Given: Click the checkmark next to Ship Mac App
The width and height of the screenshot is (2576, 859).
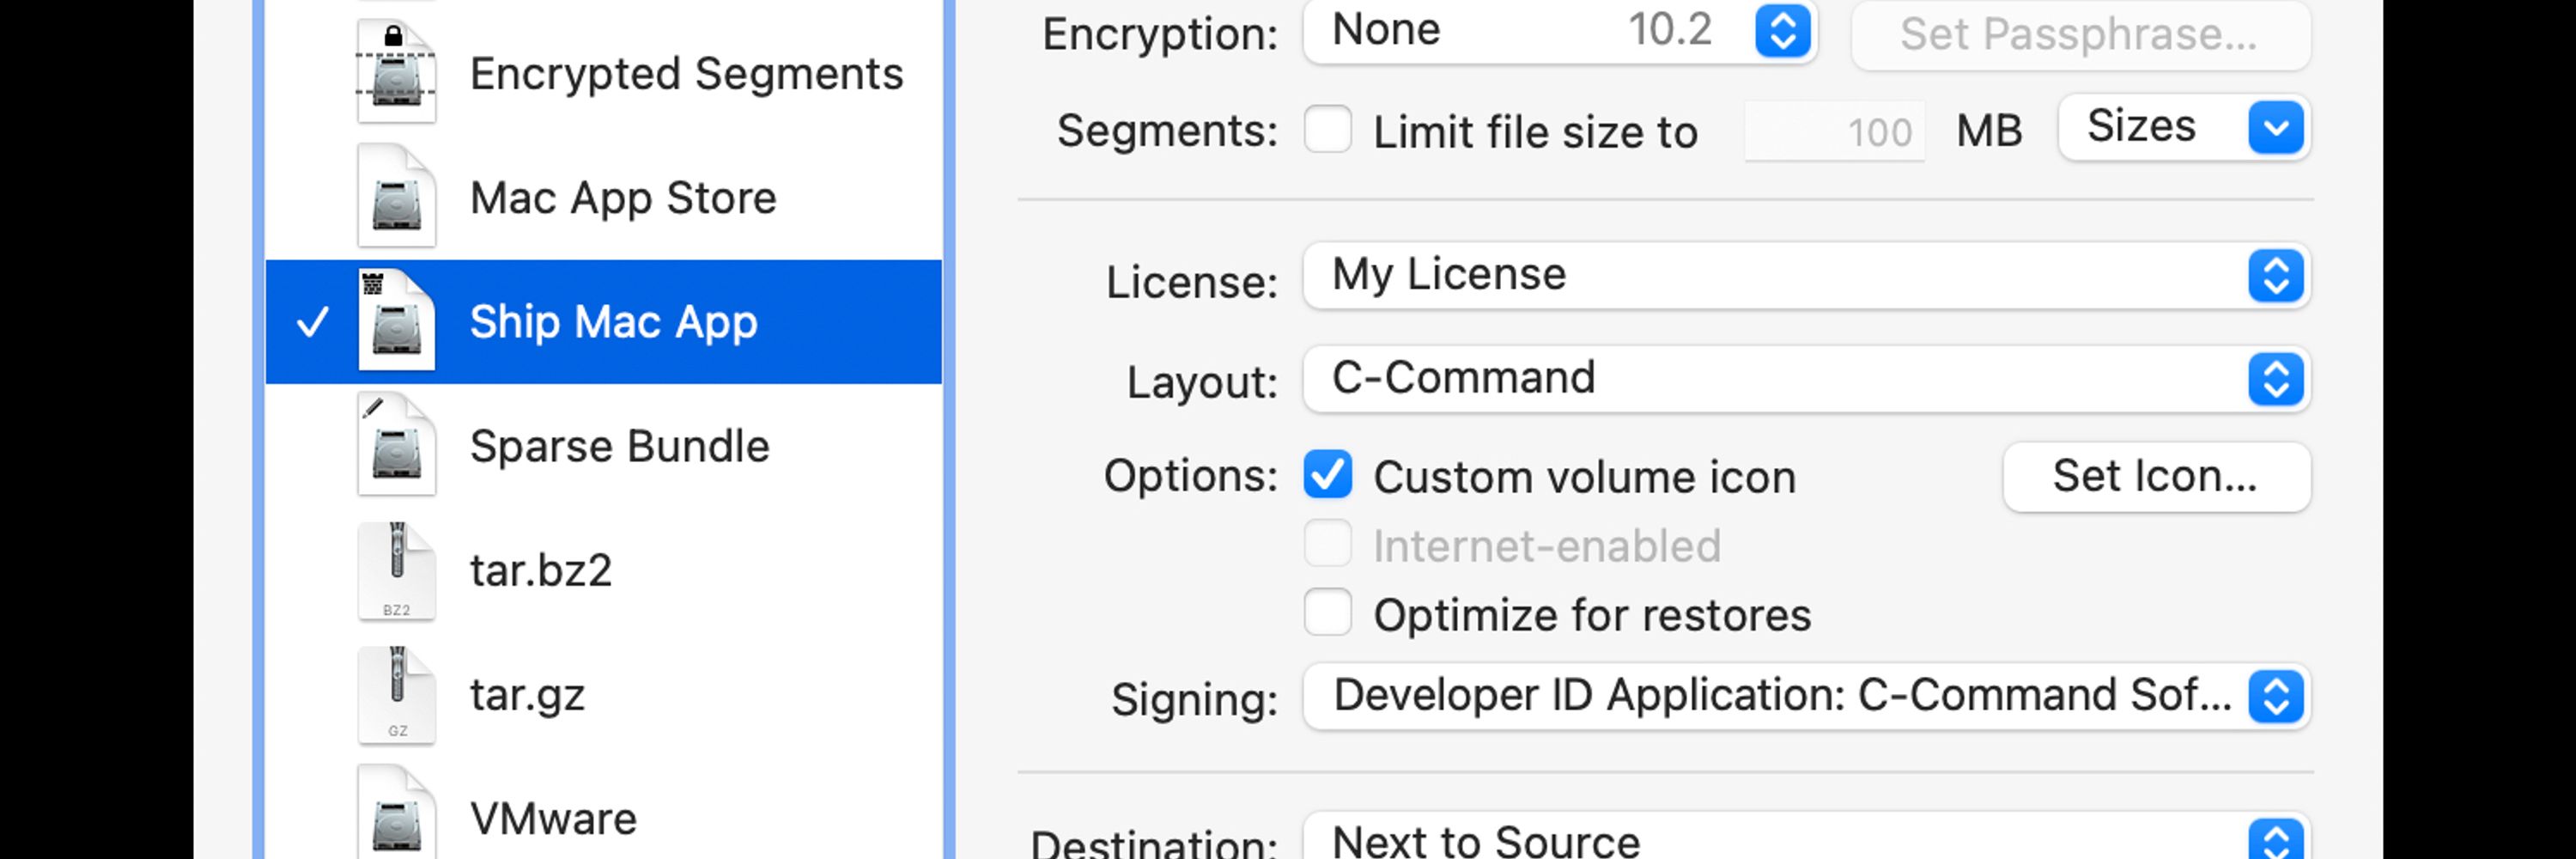Looking at the screenshot, I should click(x=313, y=322).
